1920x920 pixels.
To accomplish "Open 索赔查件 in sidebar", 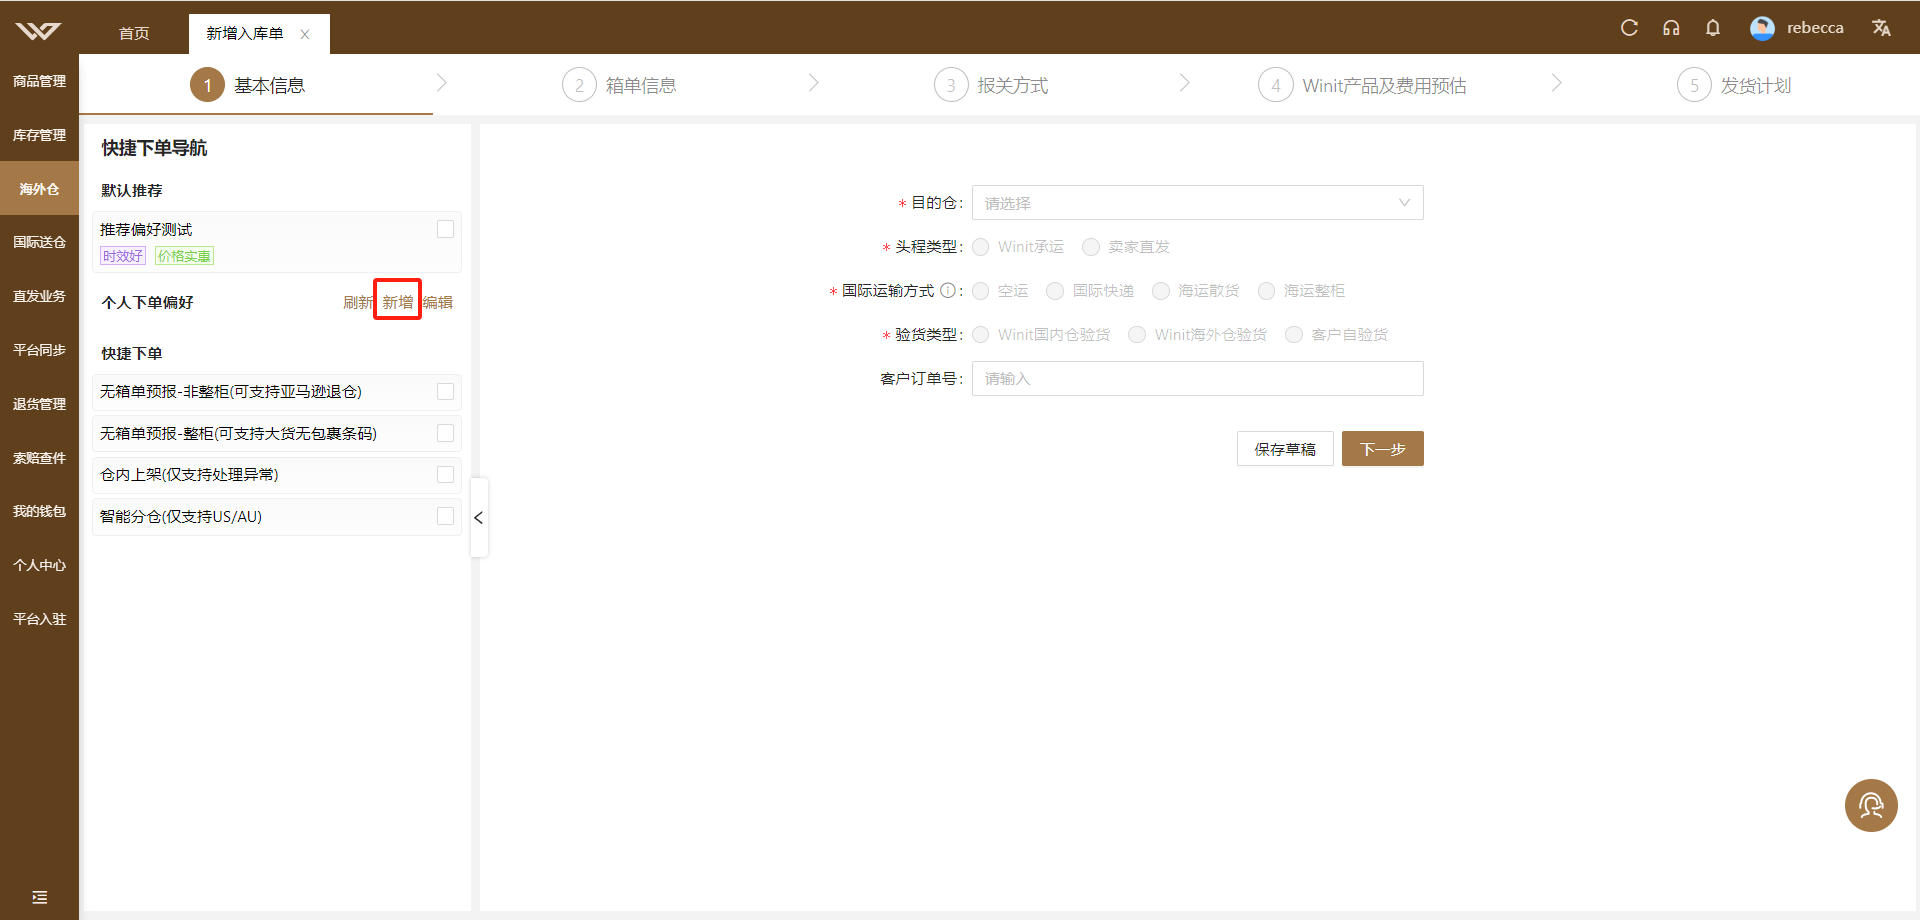I will pyautogui.click(x=39, y=458).
